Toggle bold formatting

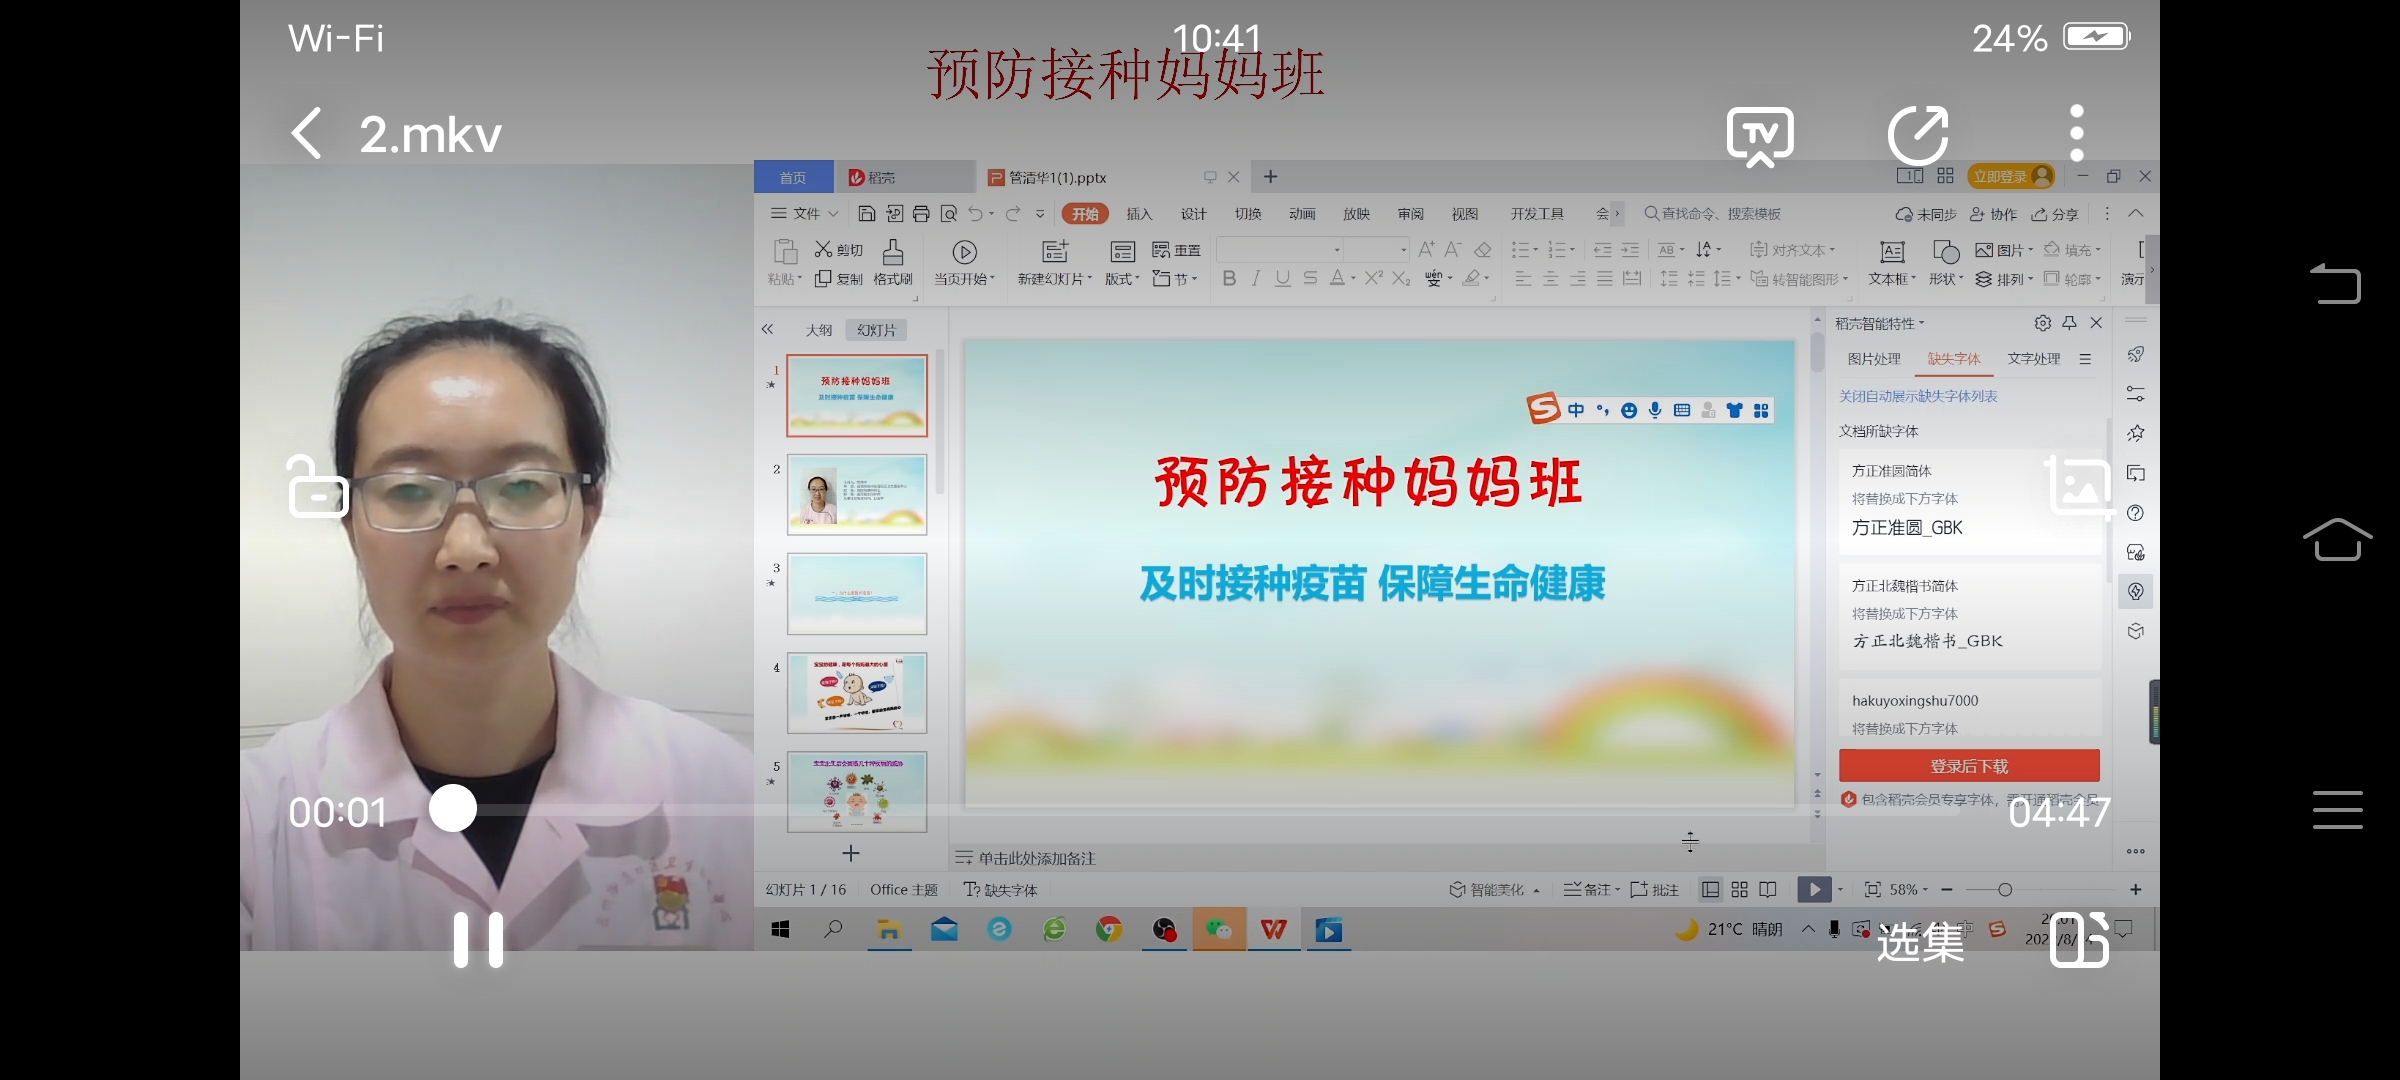tap(1229, 279)
